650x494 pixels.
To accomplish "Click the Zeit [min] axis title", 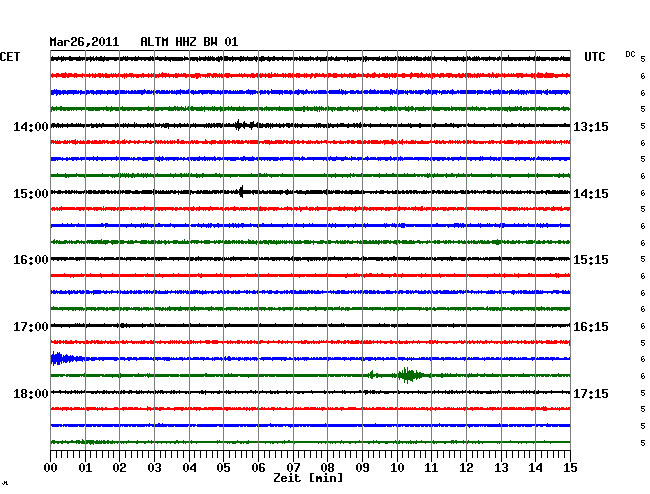I will tap(308, 478).
